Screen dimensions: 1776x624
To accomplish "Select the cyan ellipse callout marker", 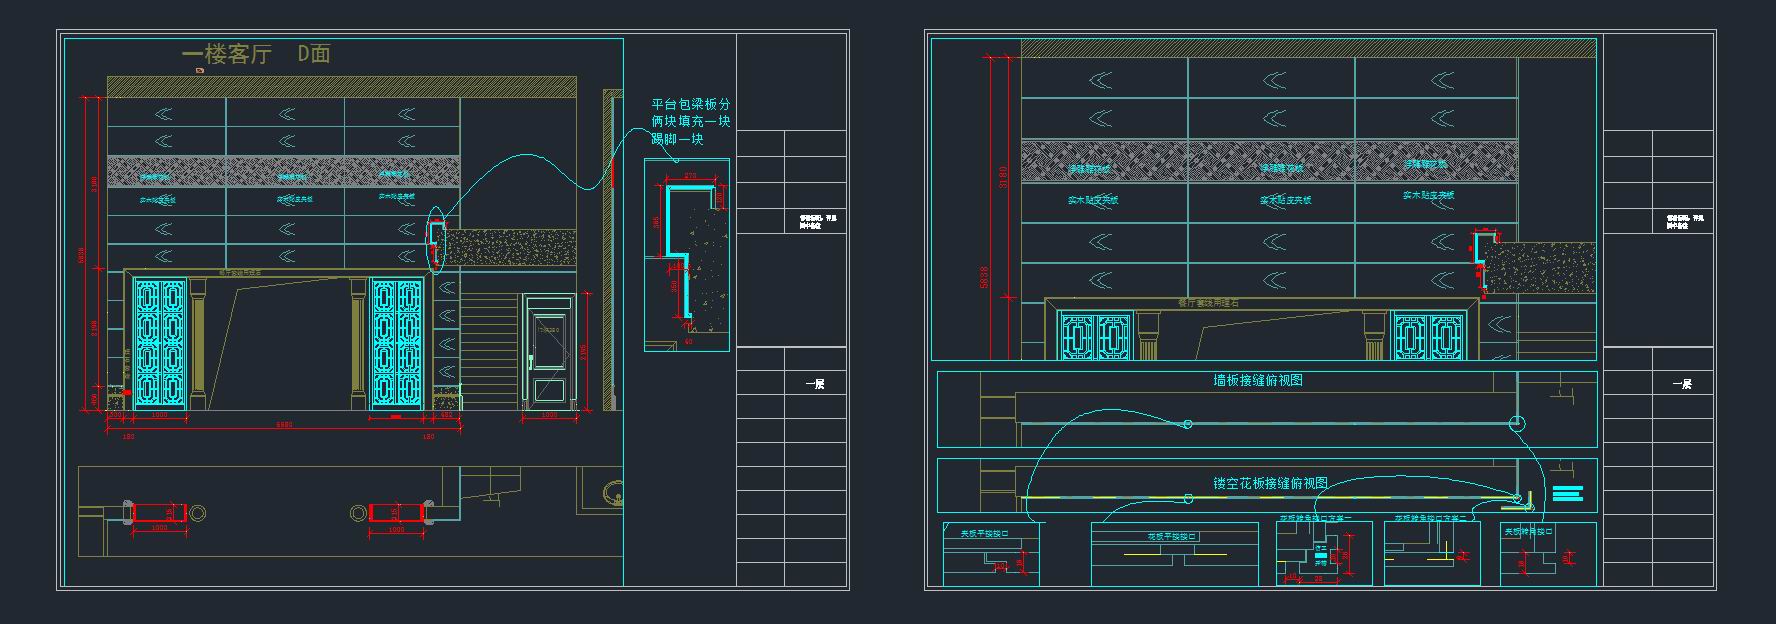I will [x=435, y=239].
